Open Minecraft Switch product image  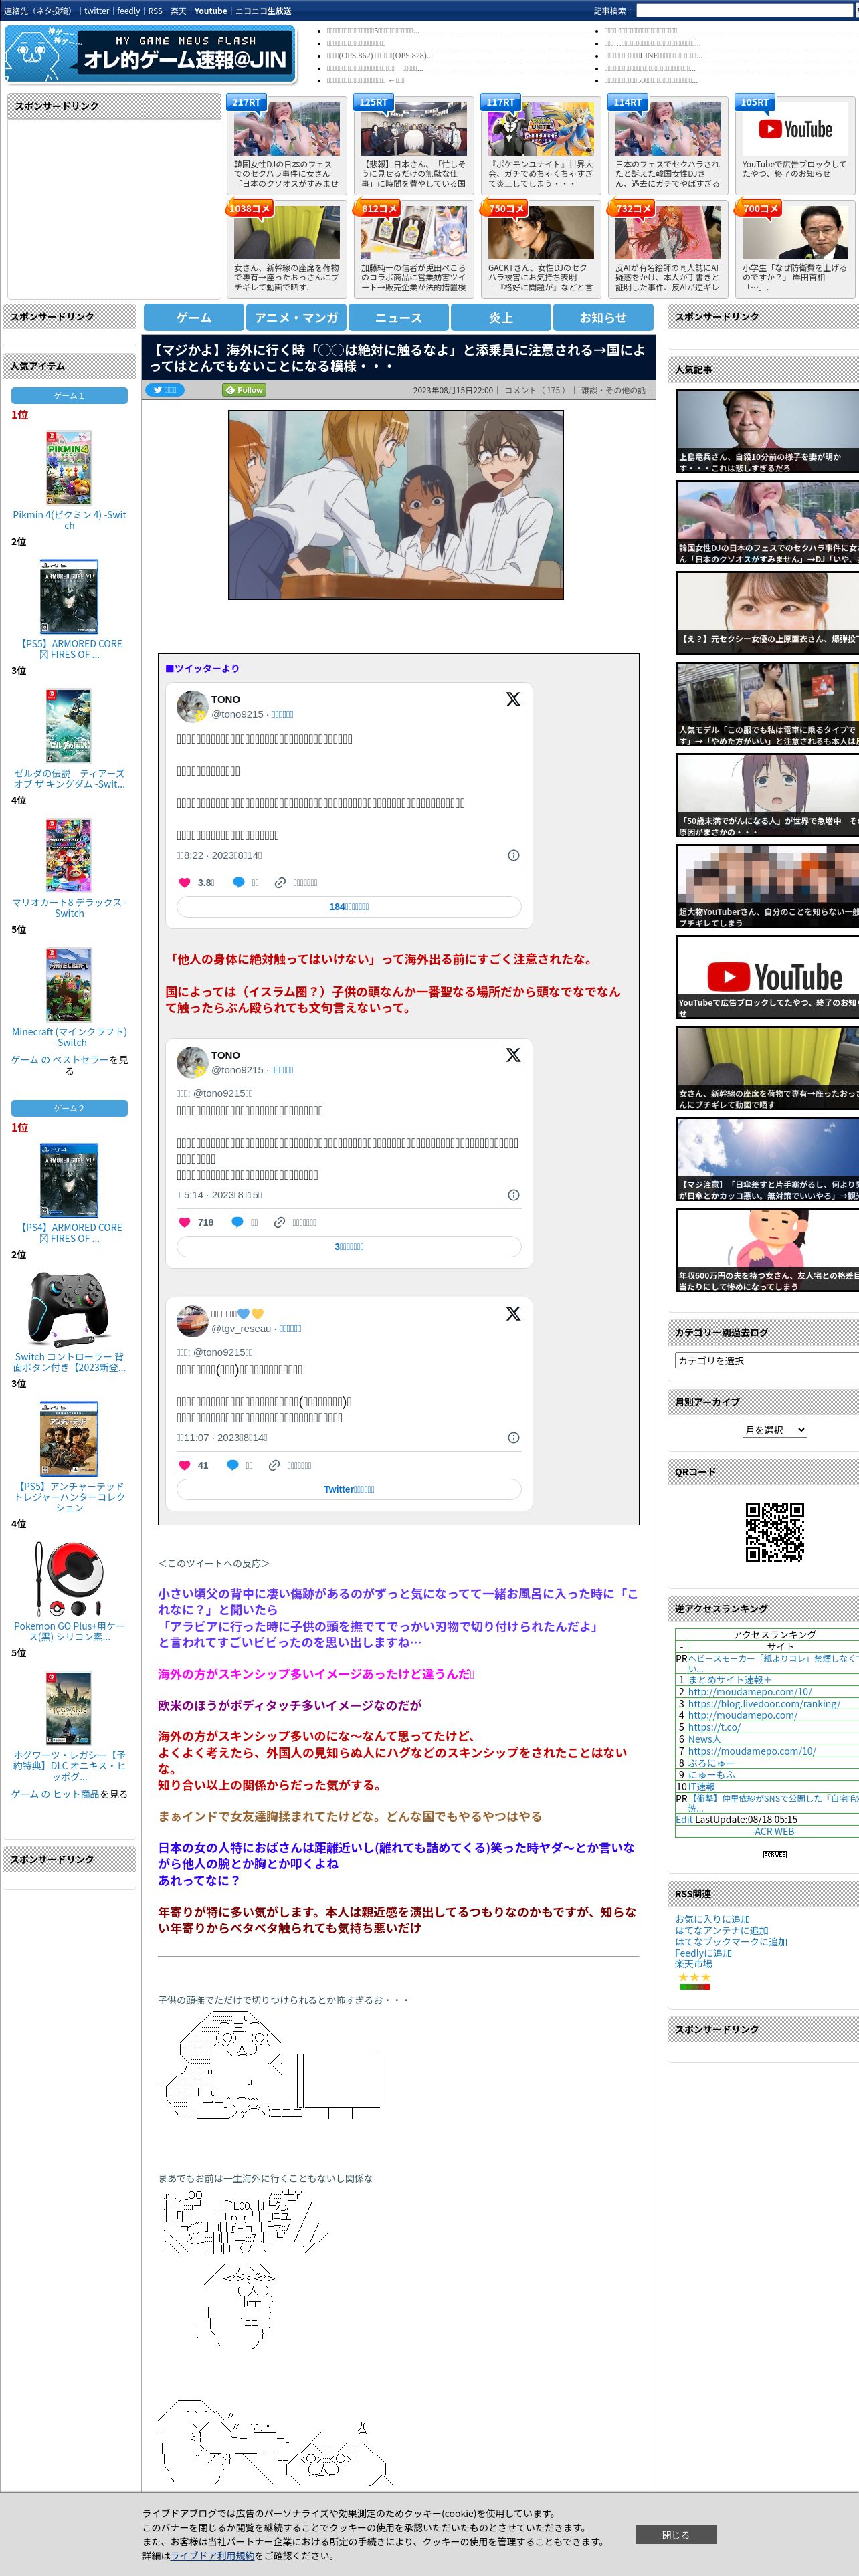point(69,984)
